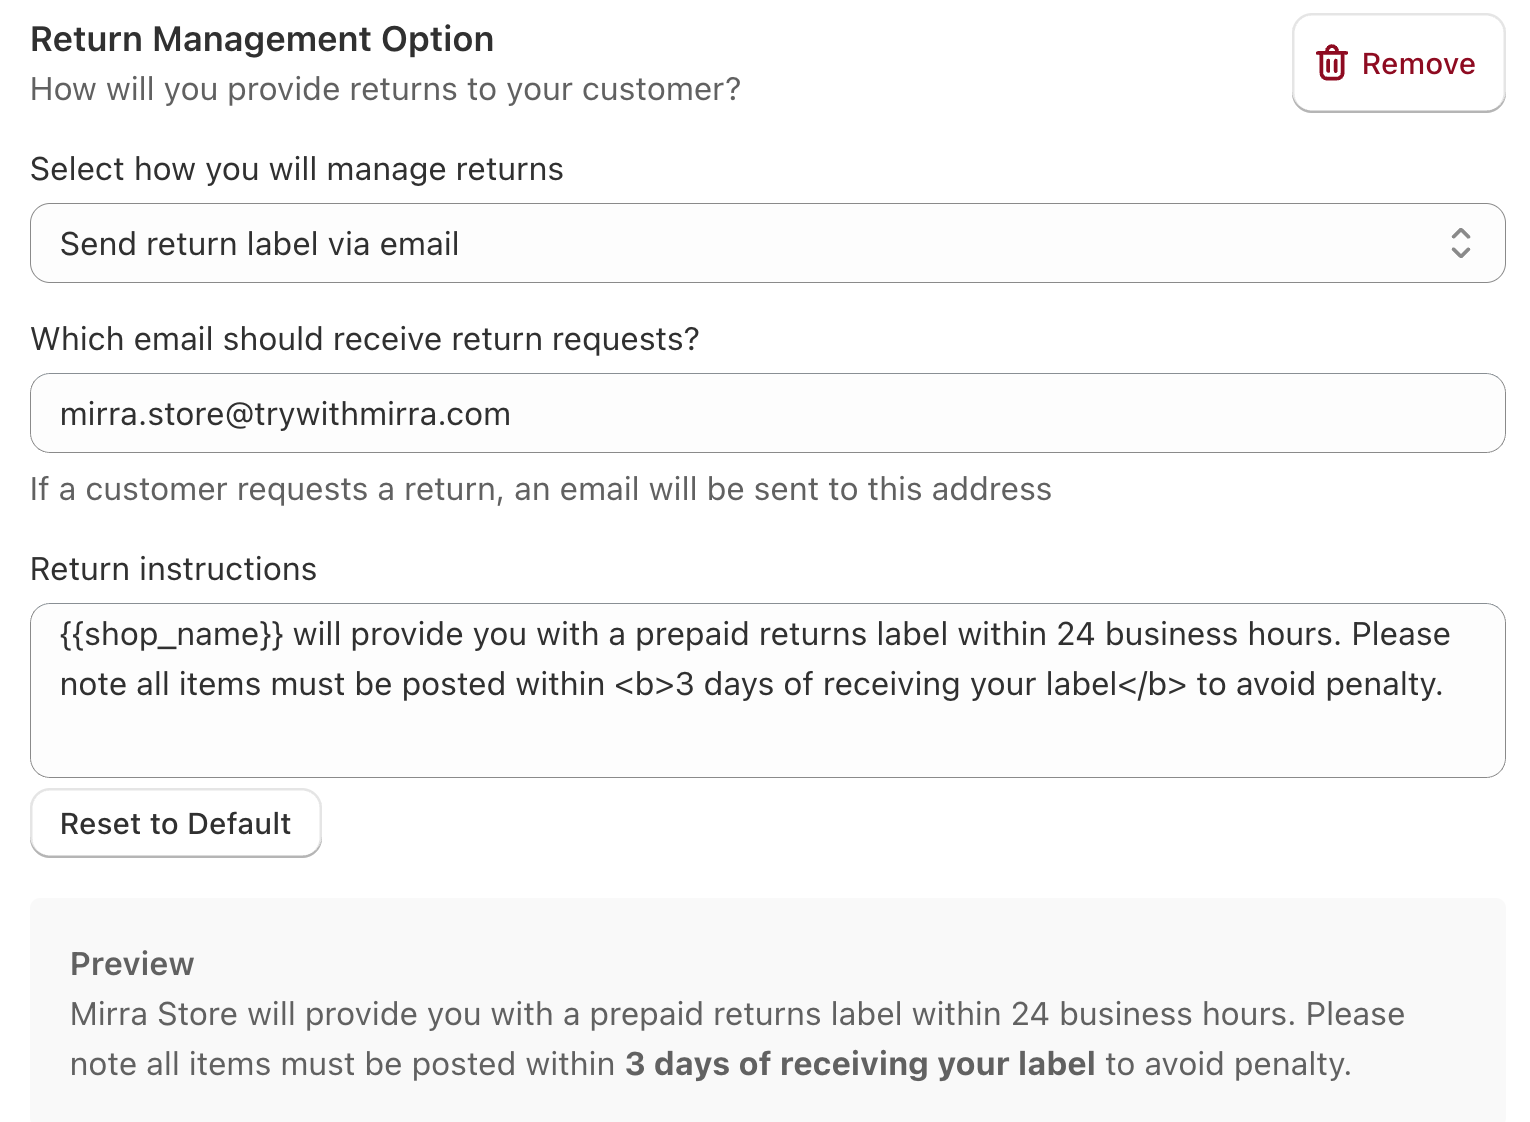Click the up-down chevron on returns dropdown
The width and height of the screenshot is (1530, 1122).
point(1460,243)
